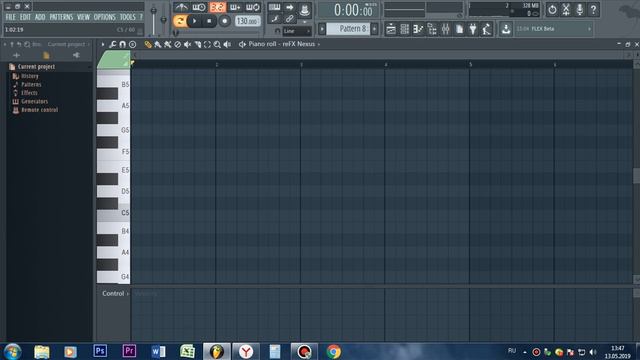Click the Pattern 8 name field
Viewport: 640px width, 360px height.
[349, 29]
